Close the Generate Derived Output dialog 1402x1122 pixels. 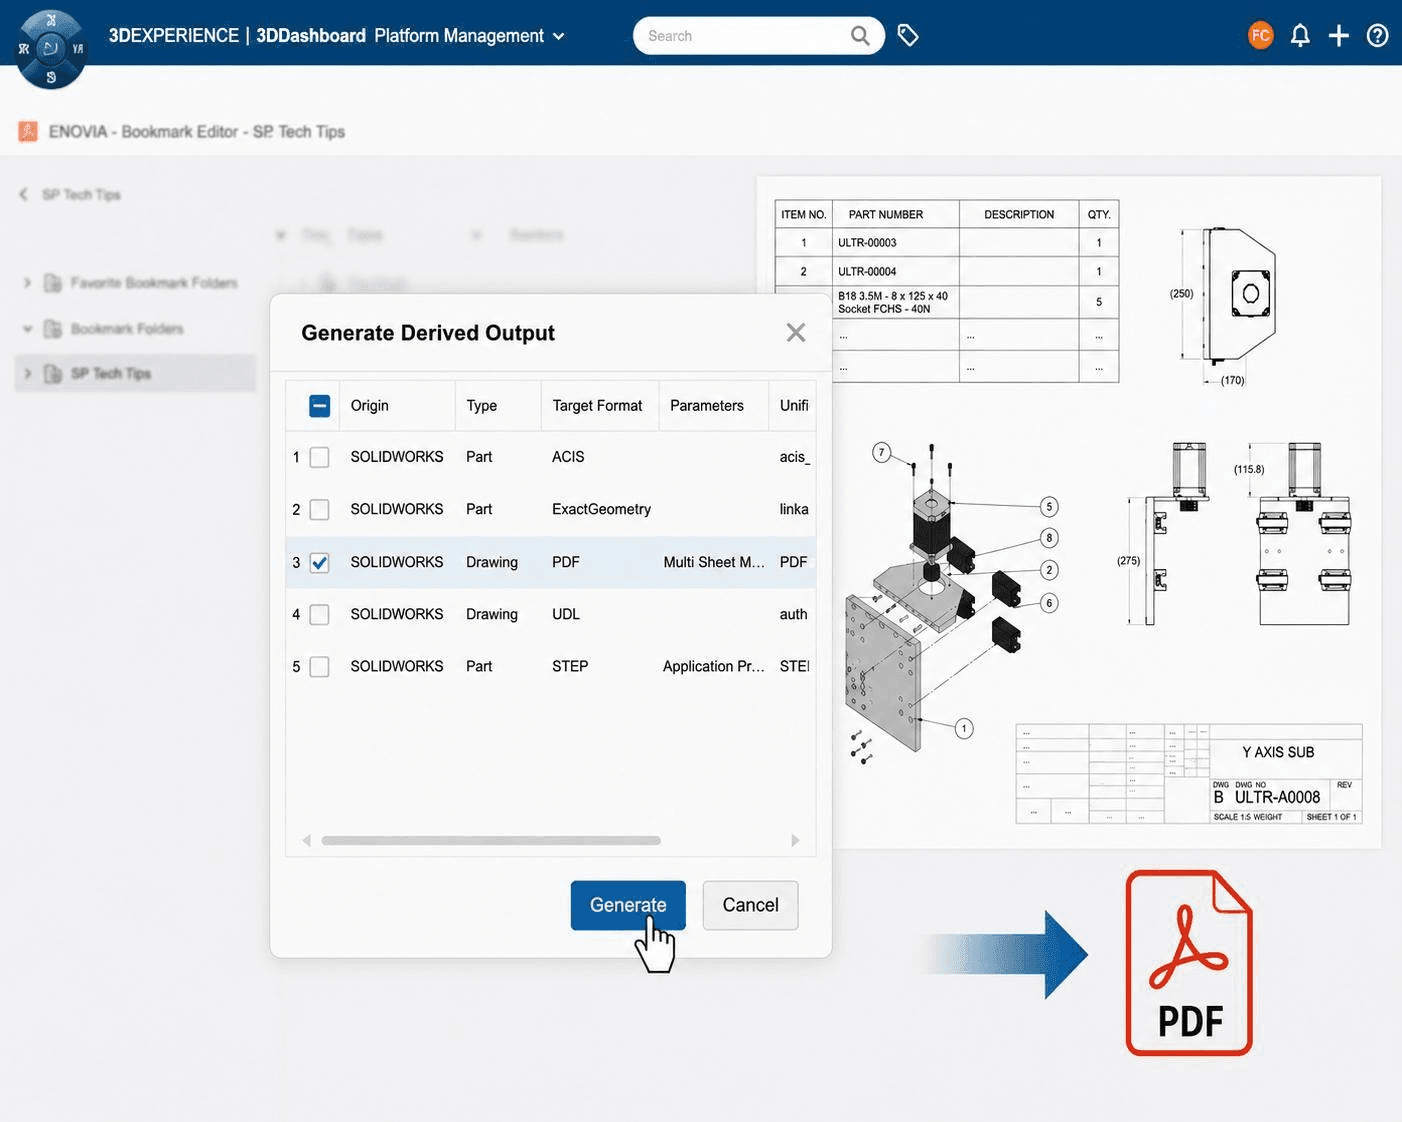pos(796,332)
